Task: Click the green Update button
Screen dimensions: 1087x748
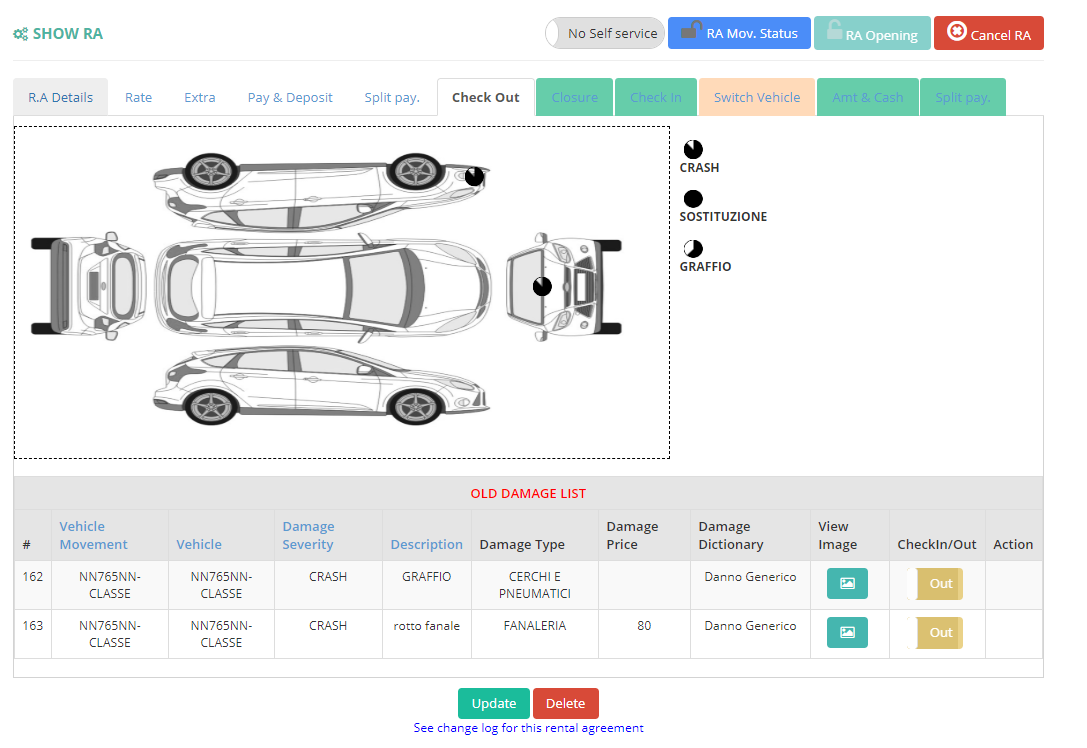Action: pyautogui.click(x=494, y=703)
